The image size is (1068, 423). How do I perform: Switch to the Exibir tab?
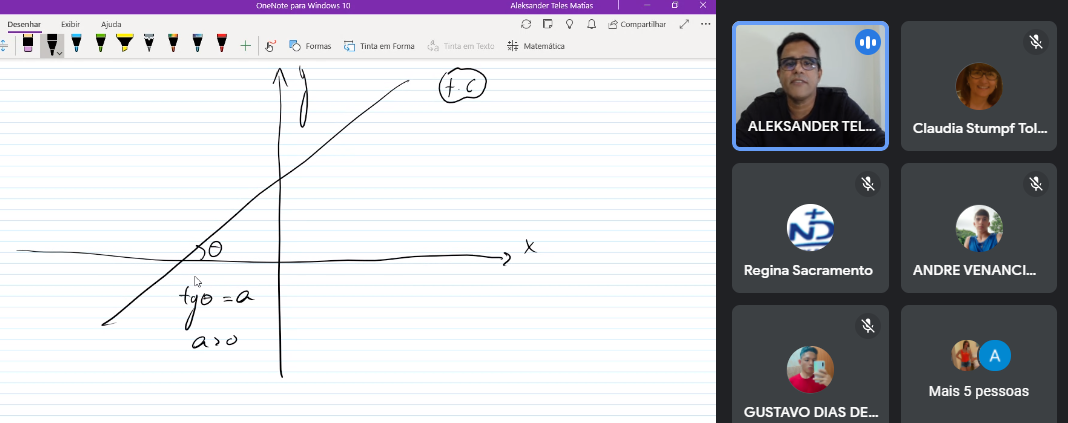(x=70, y=23)
